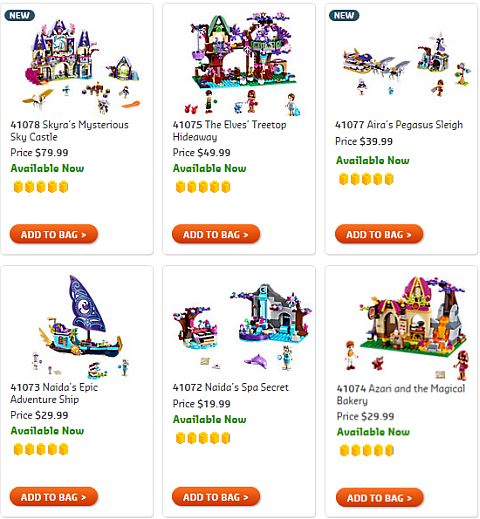This screenshot has width=480, height=519.
Task: Click the 41072 Naida's Spa Secret title
Action: pos(231,387)
